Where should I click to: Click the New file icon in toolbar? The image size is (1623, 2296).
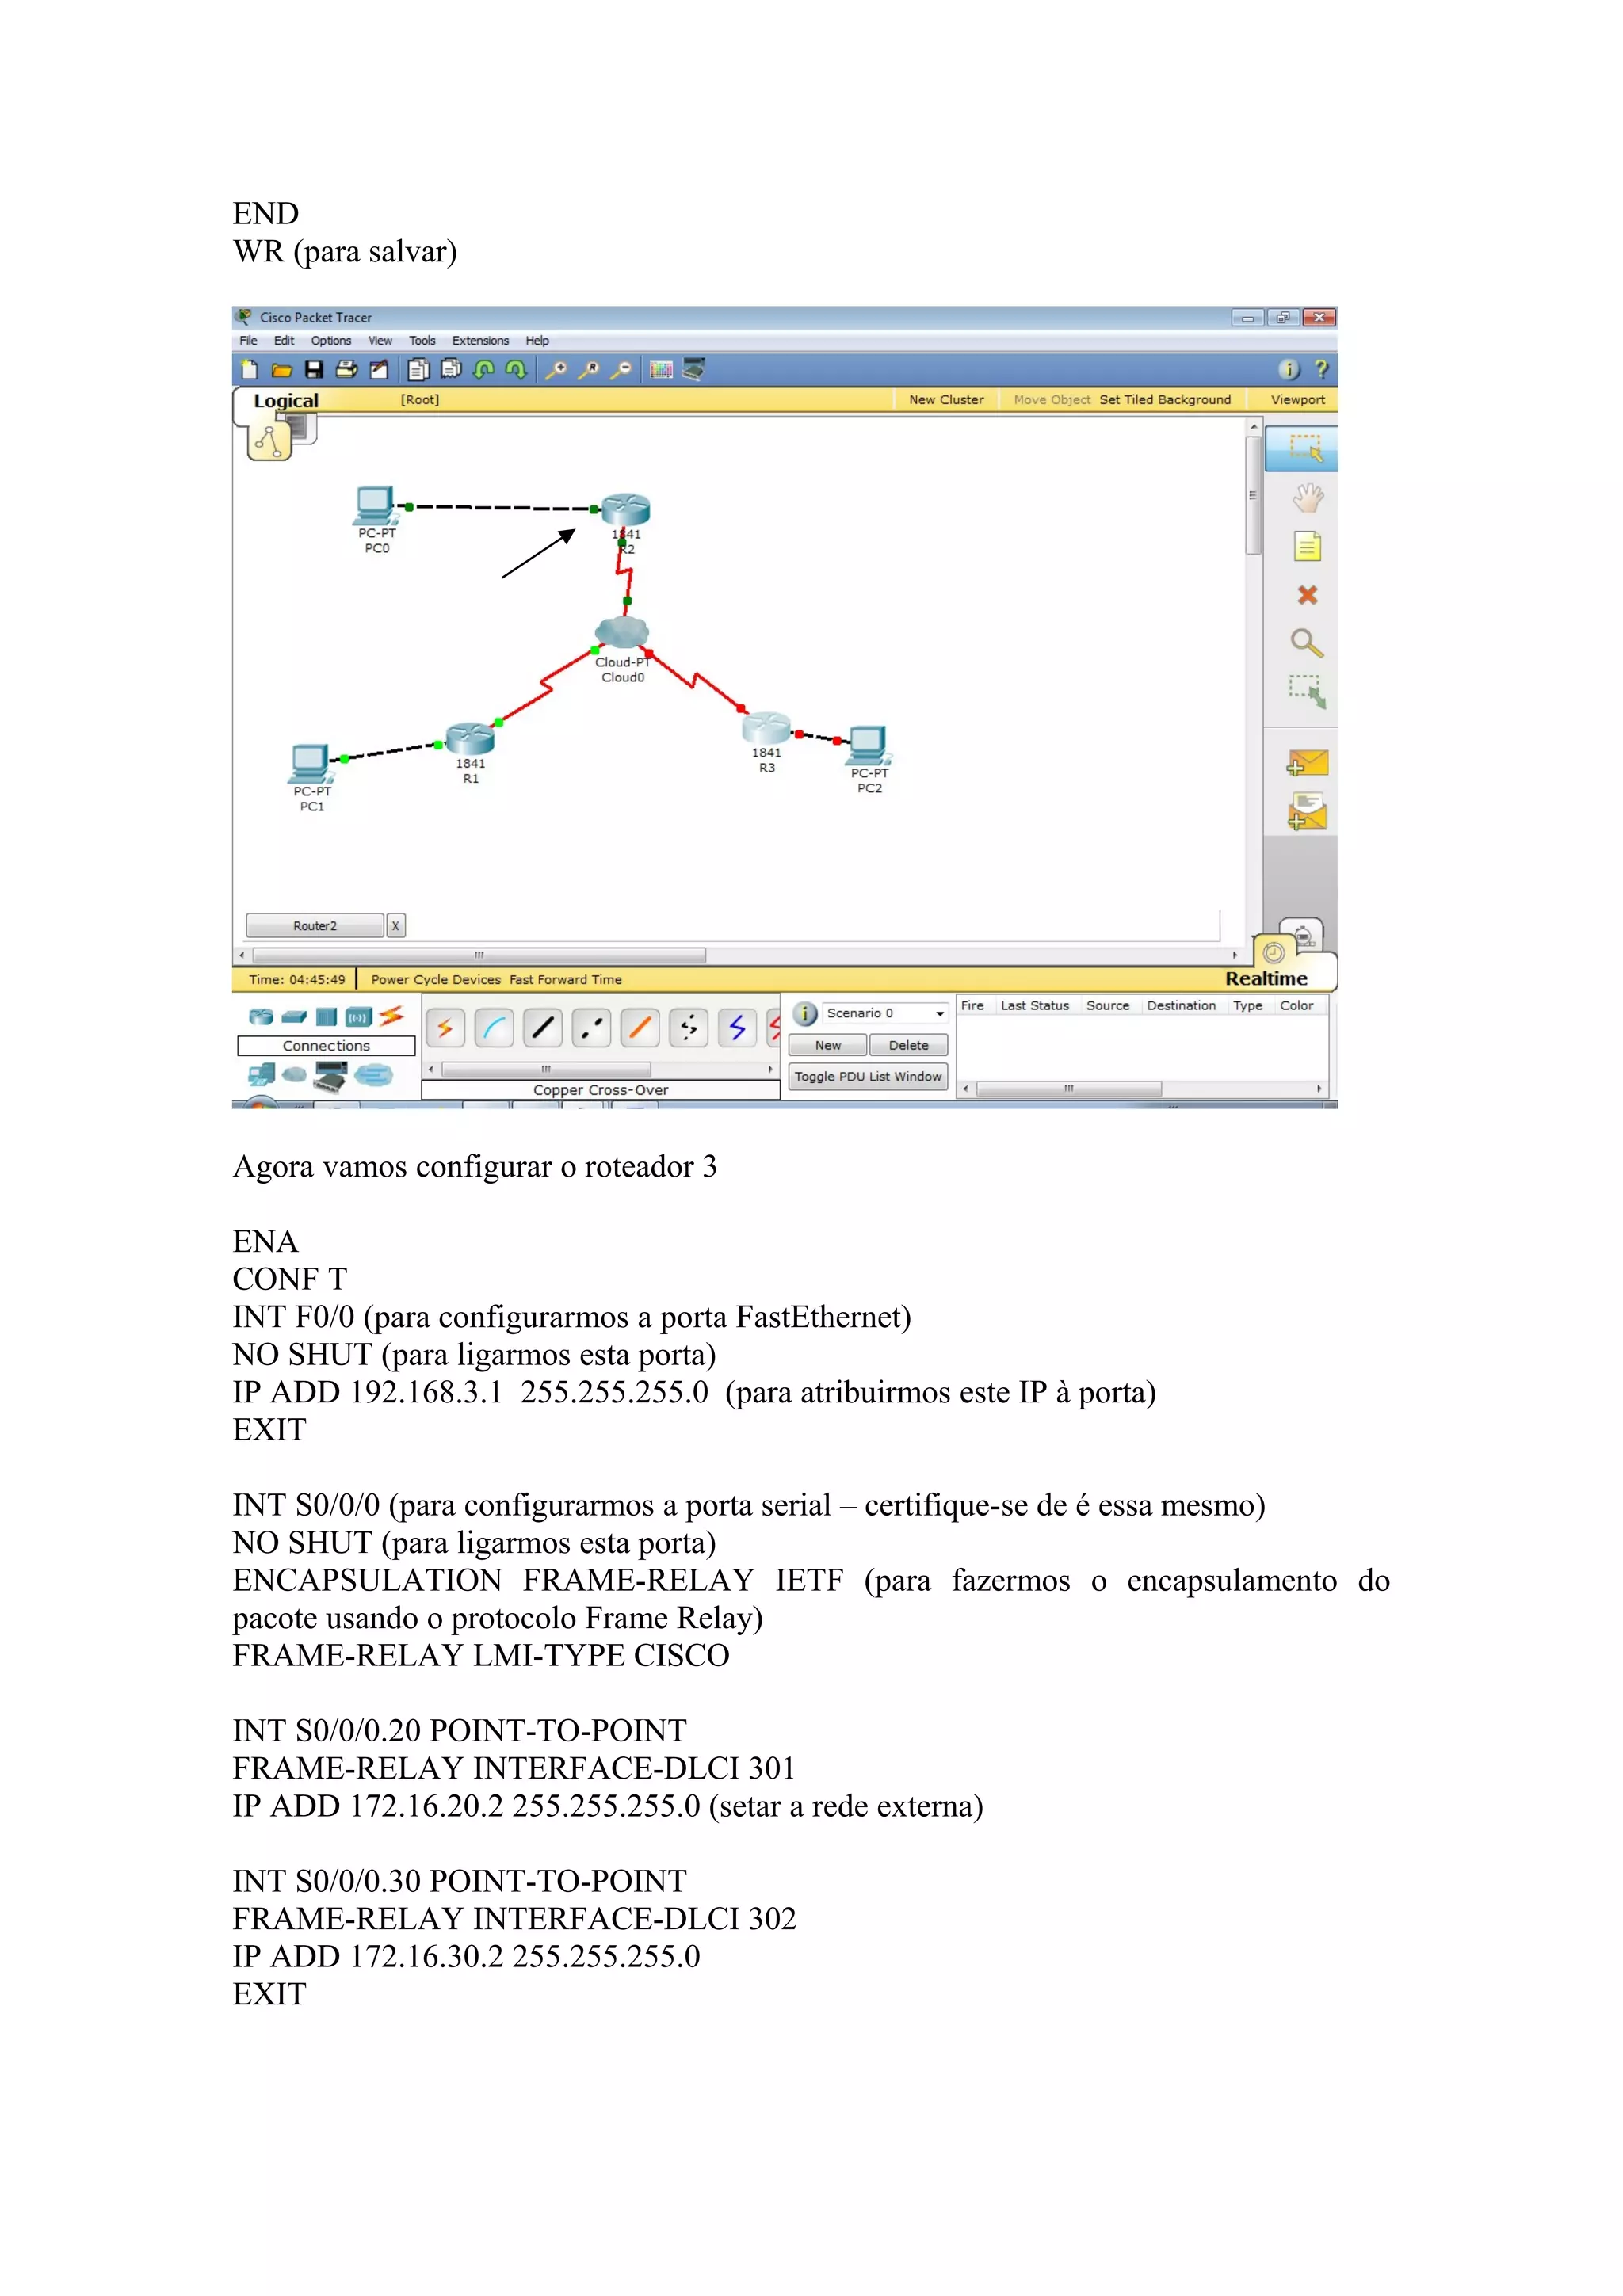pyautogui.click(x=250, y=370)
